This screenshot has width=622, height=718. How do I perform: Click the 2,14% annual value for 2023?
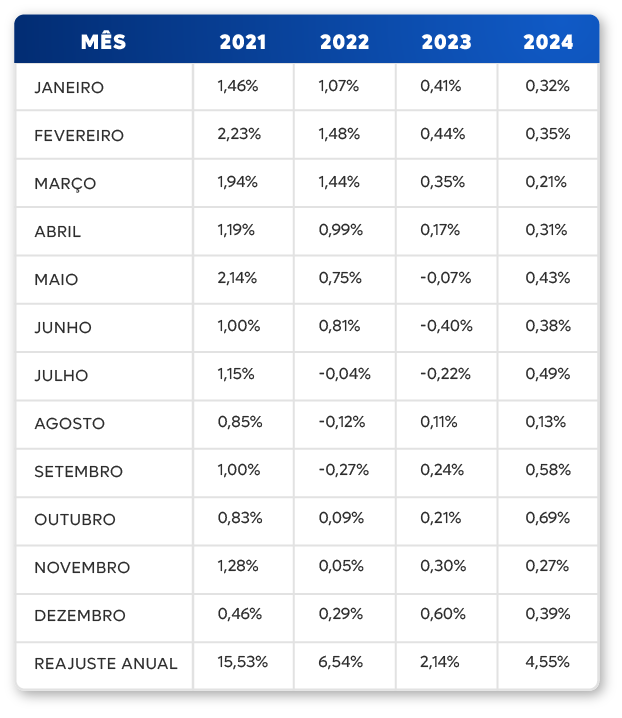point(440,662)
